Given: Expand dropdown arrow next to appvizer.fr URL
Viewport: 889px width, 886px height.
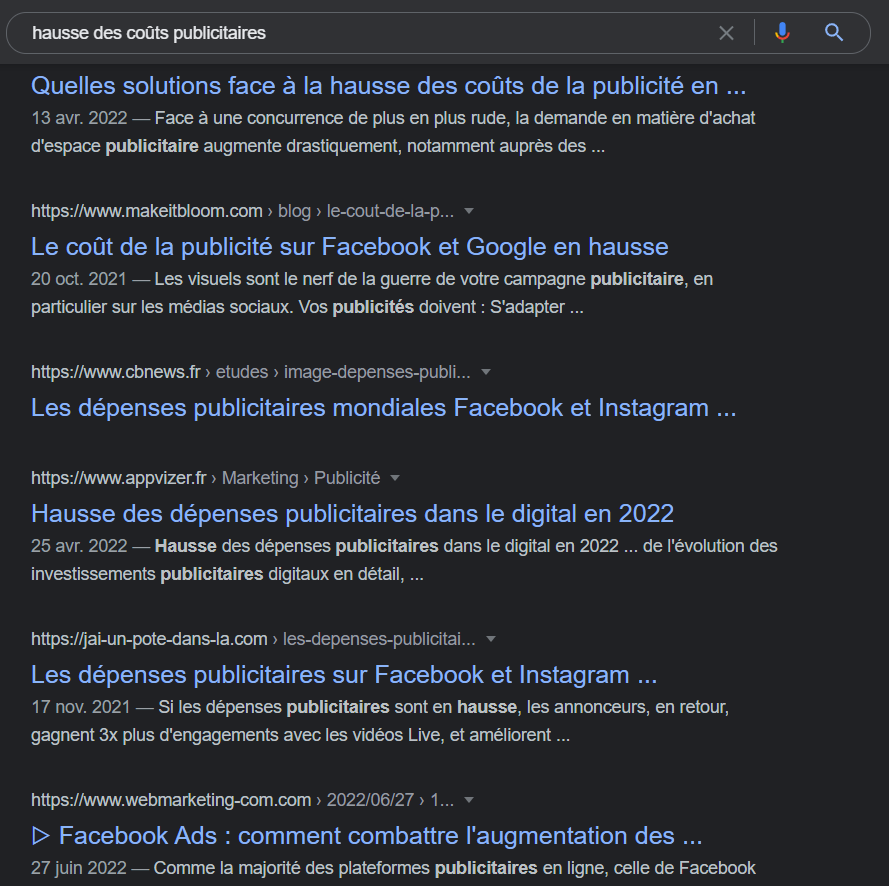Looking at the screenshot, I should 395,478.
